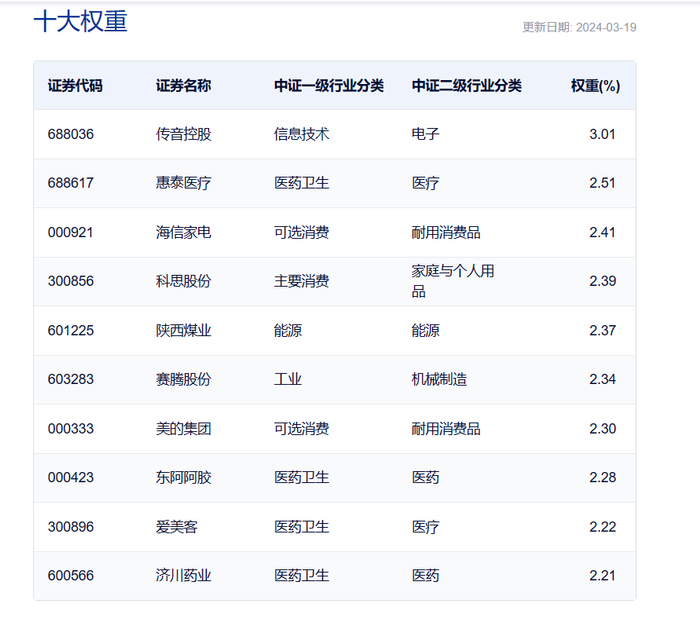The height and width of the screenshot is (622, 700).
Task: Click weight value 2.34
Action: click(602, 380)
